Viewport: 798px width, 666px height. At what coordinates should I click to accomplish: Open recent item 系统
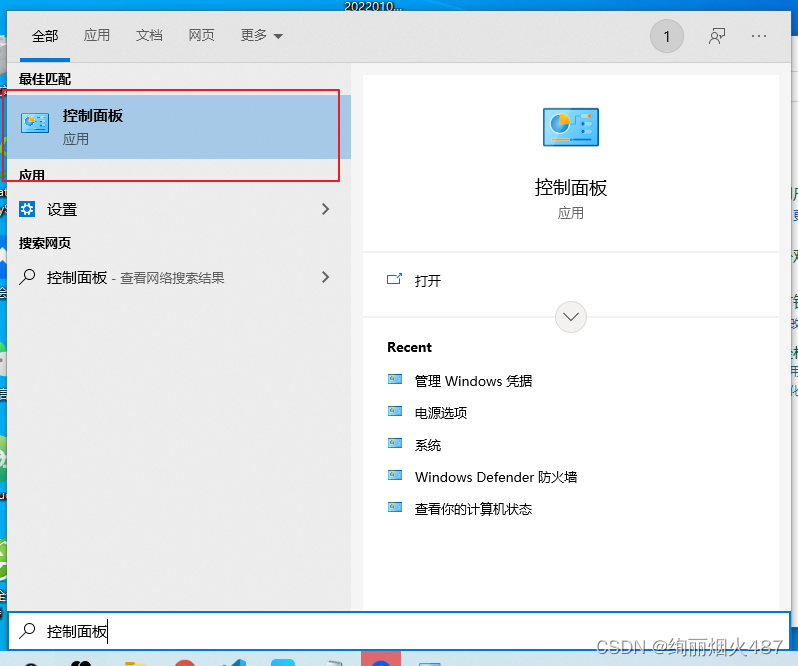click(428, 445)
